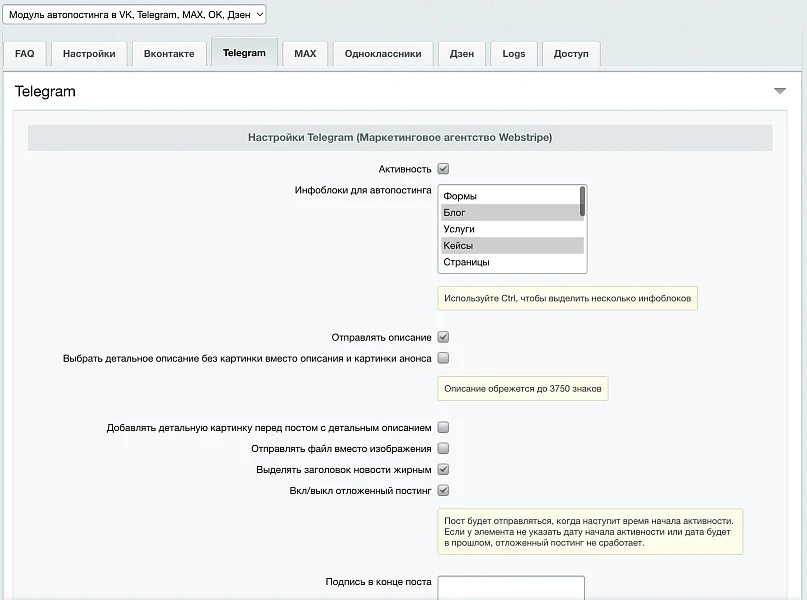
Task: Switch to the FAQ tab
Action: click(x=25, y=54)
